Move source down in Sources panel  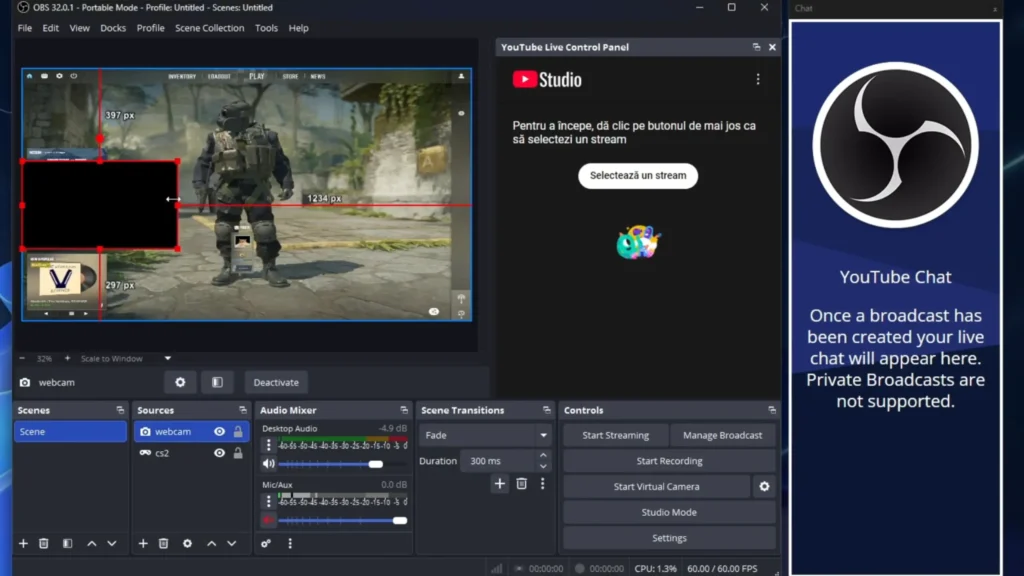[232, 543]
